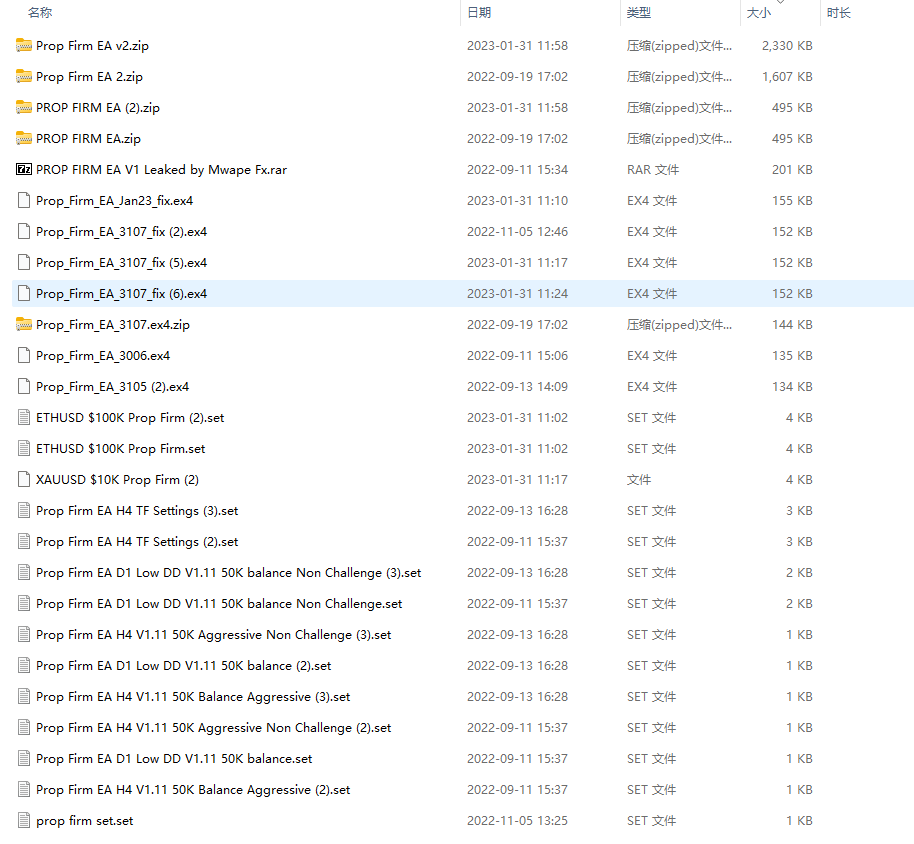Click the file icon of Prop_Firm_EA_3107_fix (6).ex4
Viewport: 914px width, 844px height.
point(24,293)
